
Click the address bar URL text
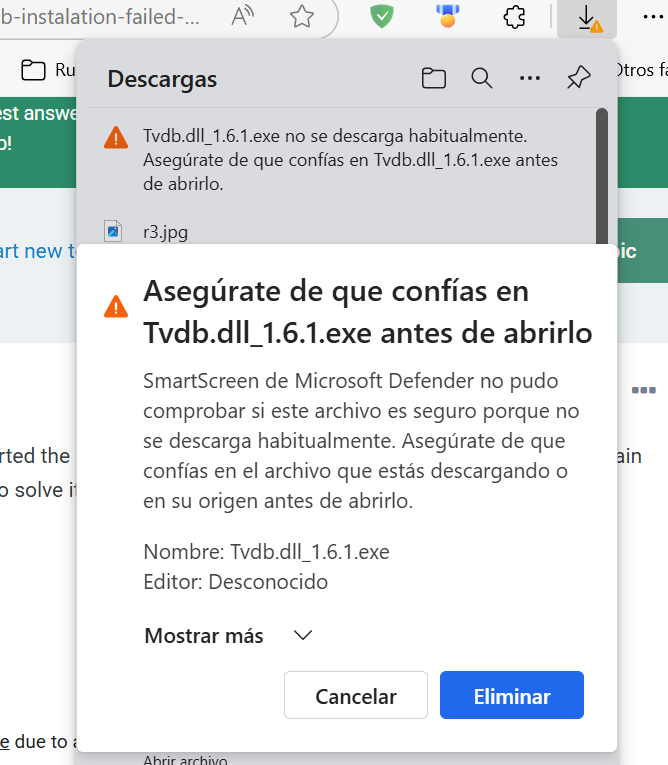pos(99,17)
